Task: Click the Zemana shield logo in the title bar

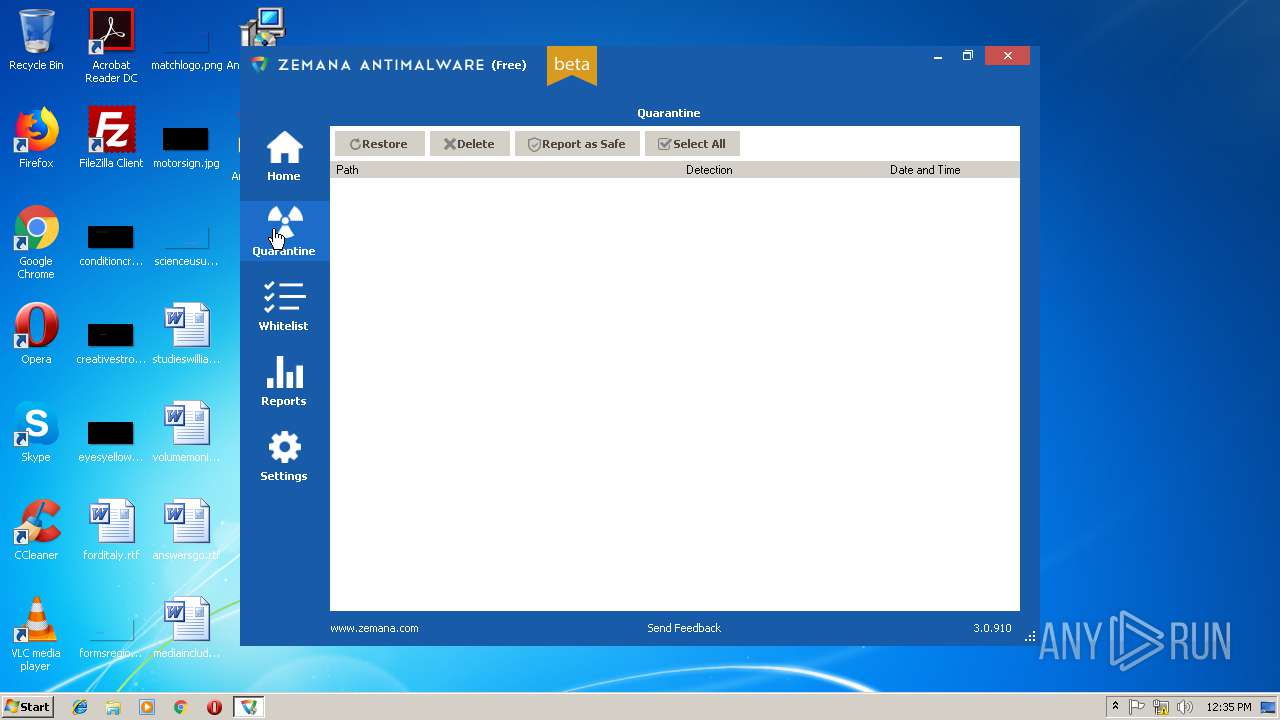Action: [x=260, y=65]
